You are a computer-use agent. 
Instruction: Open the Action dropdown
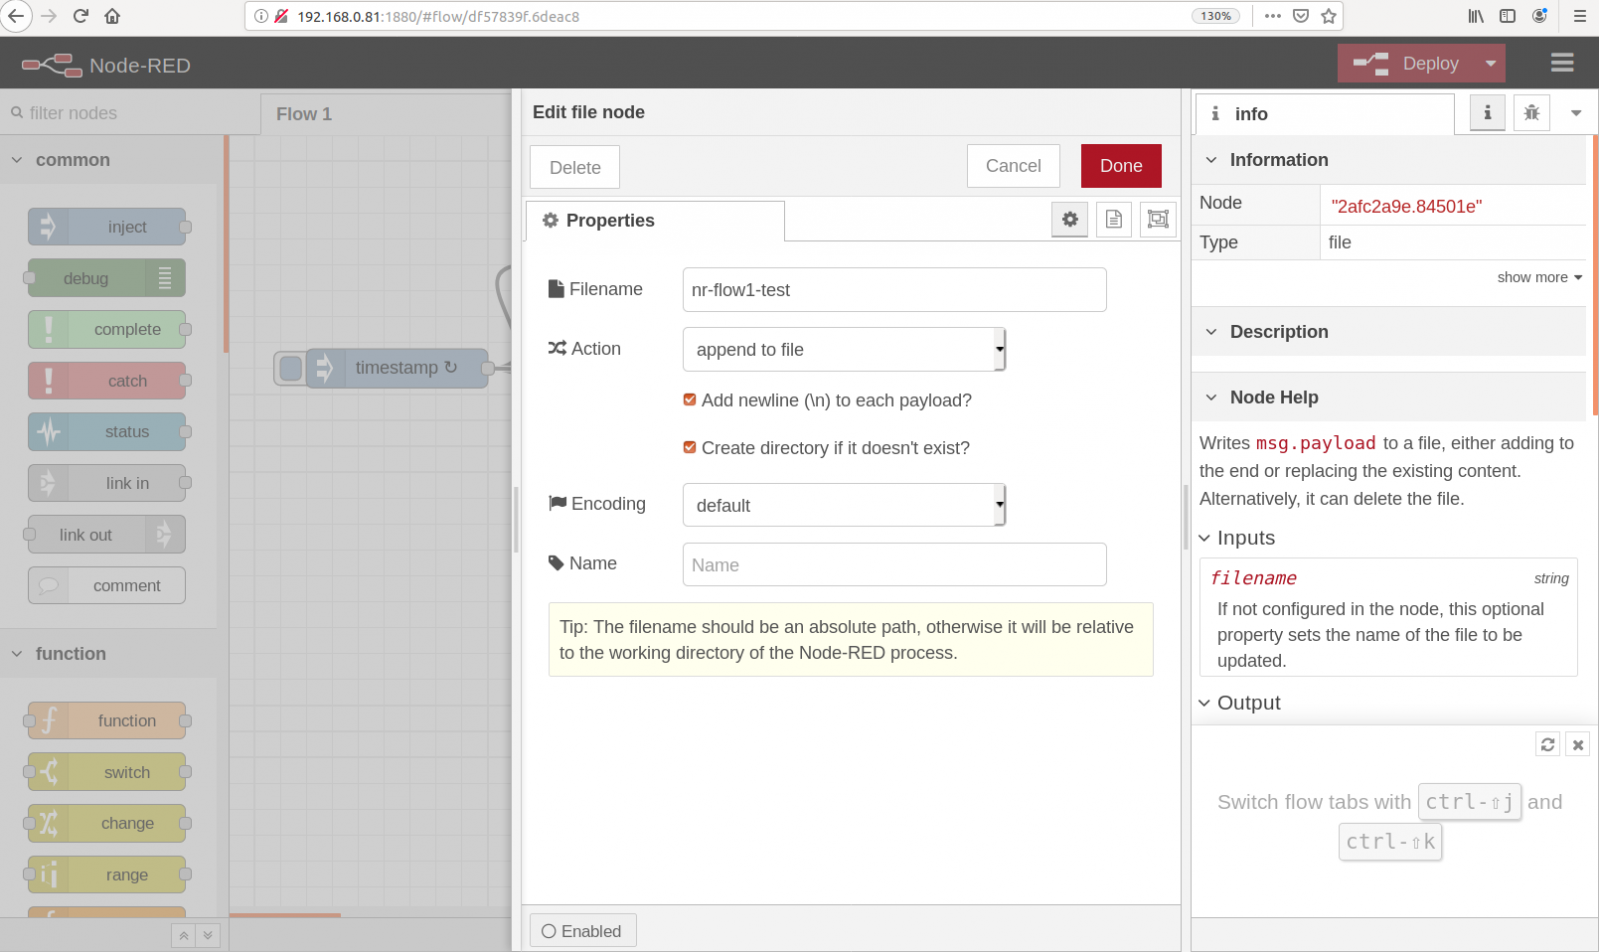843,349
